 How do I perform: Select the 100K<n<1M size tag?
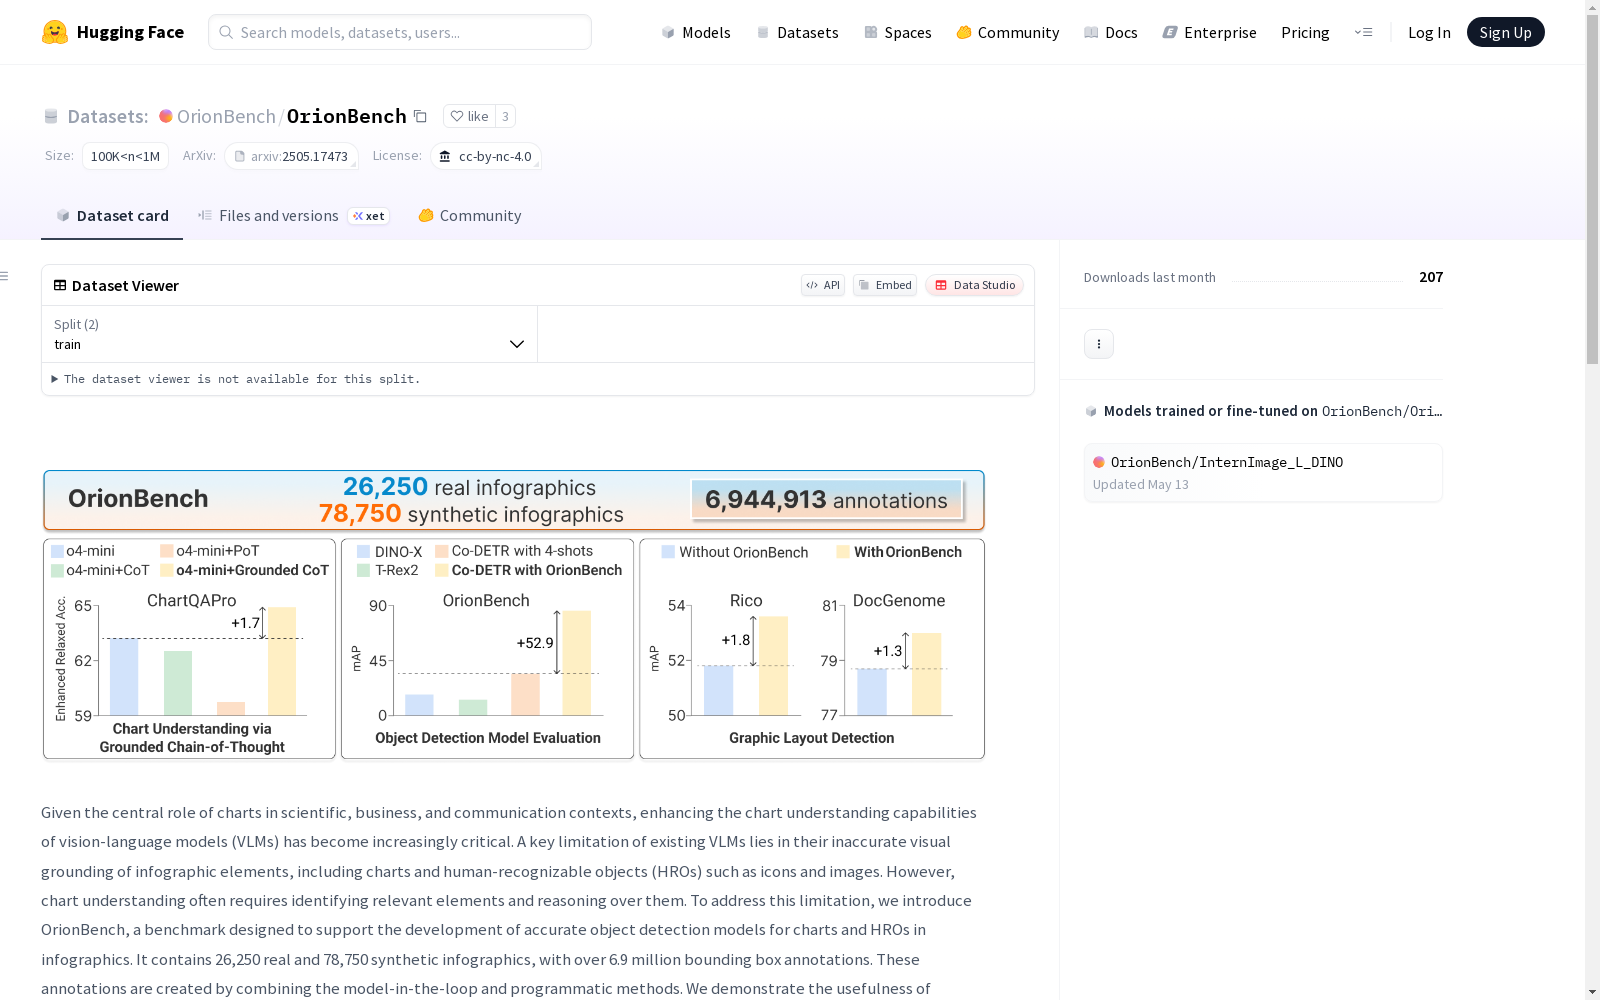125,156
